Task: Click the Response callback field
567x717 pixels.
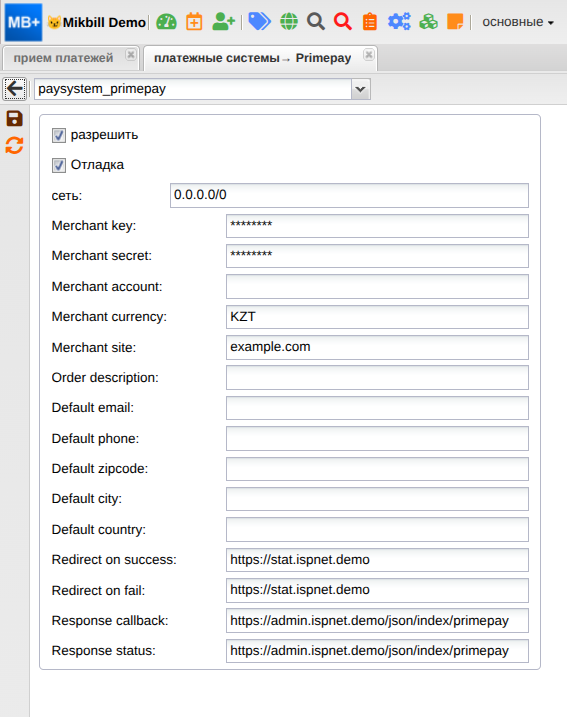Action: pos(377,621)
